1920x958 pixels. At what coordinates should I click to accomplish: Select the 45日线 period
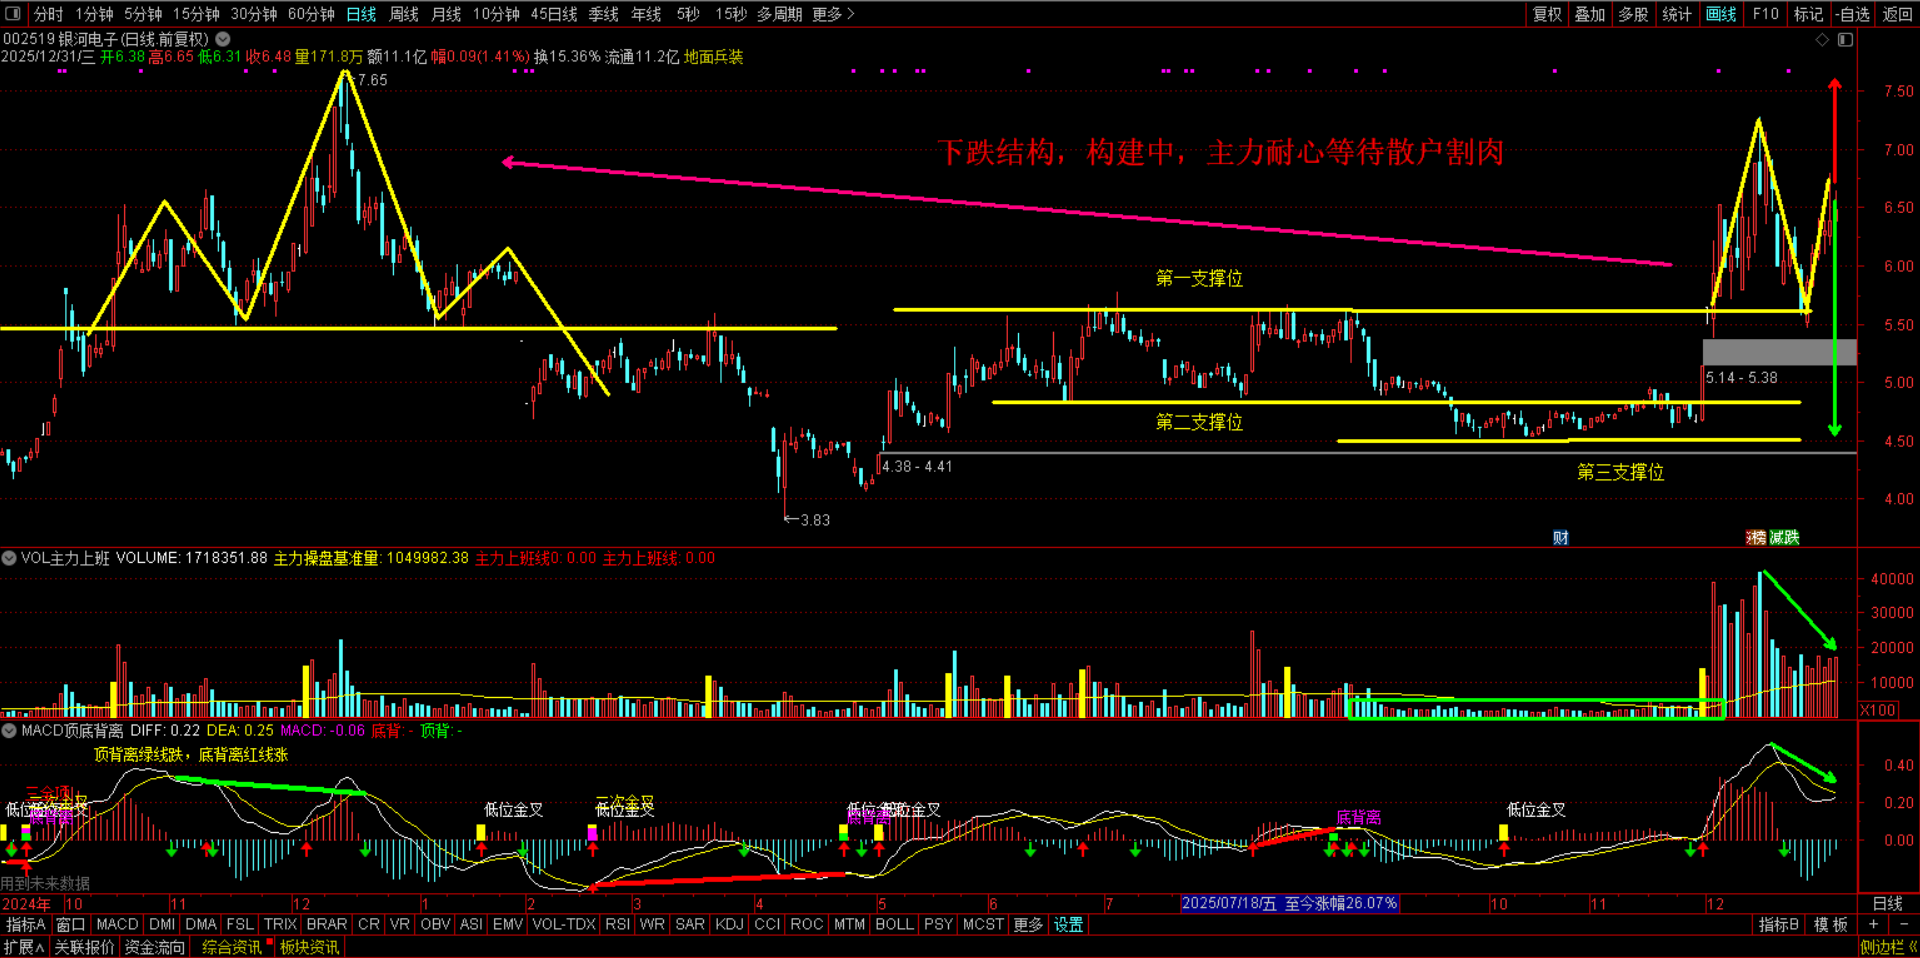554,14
